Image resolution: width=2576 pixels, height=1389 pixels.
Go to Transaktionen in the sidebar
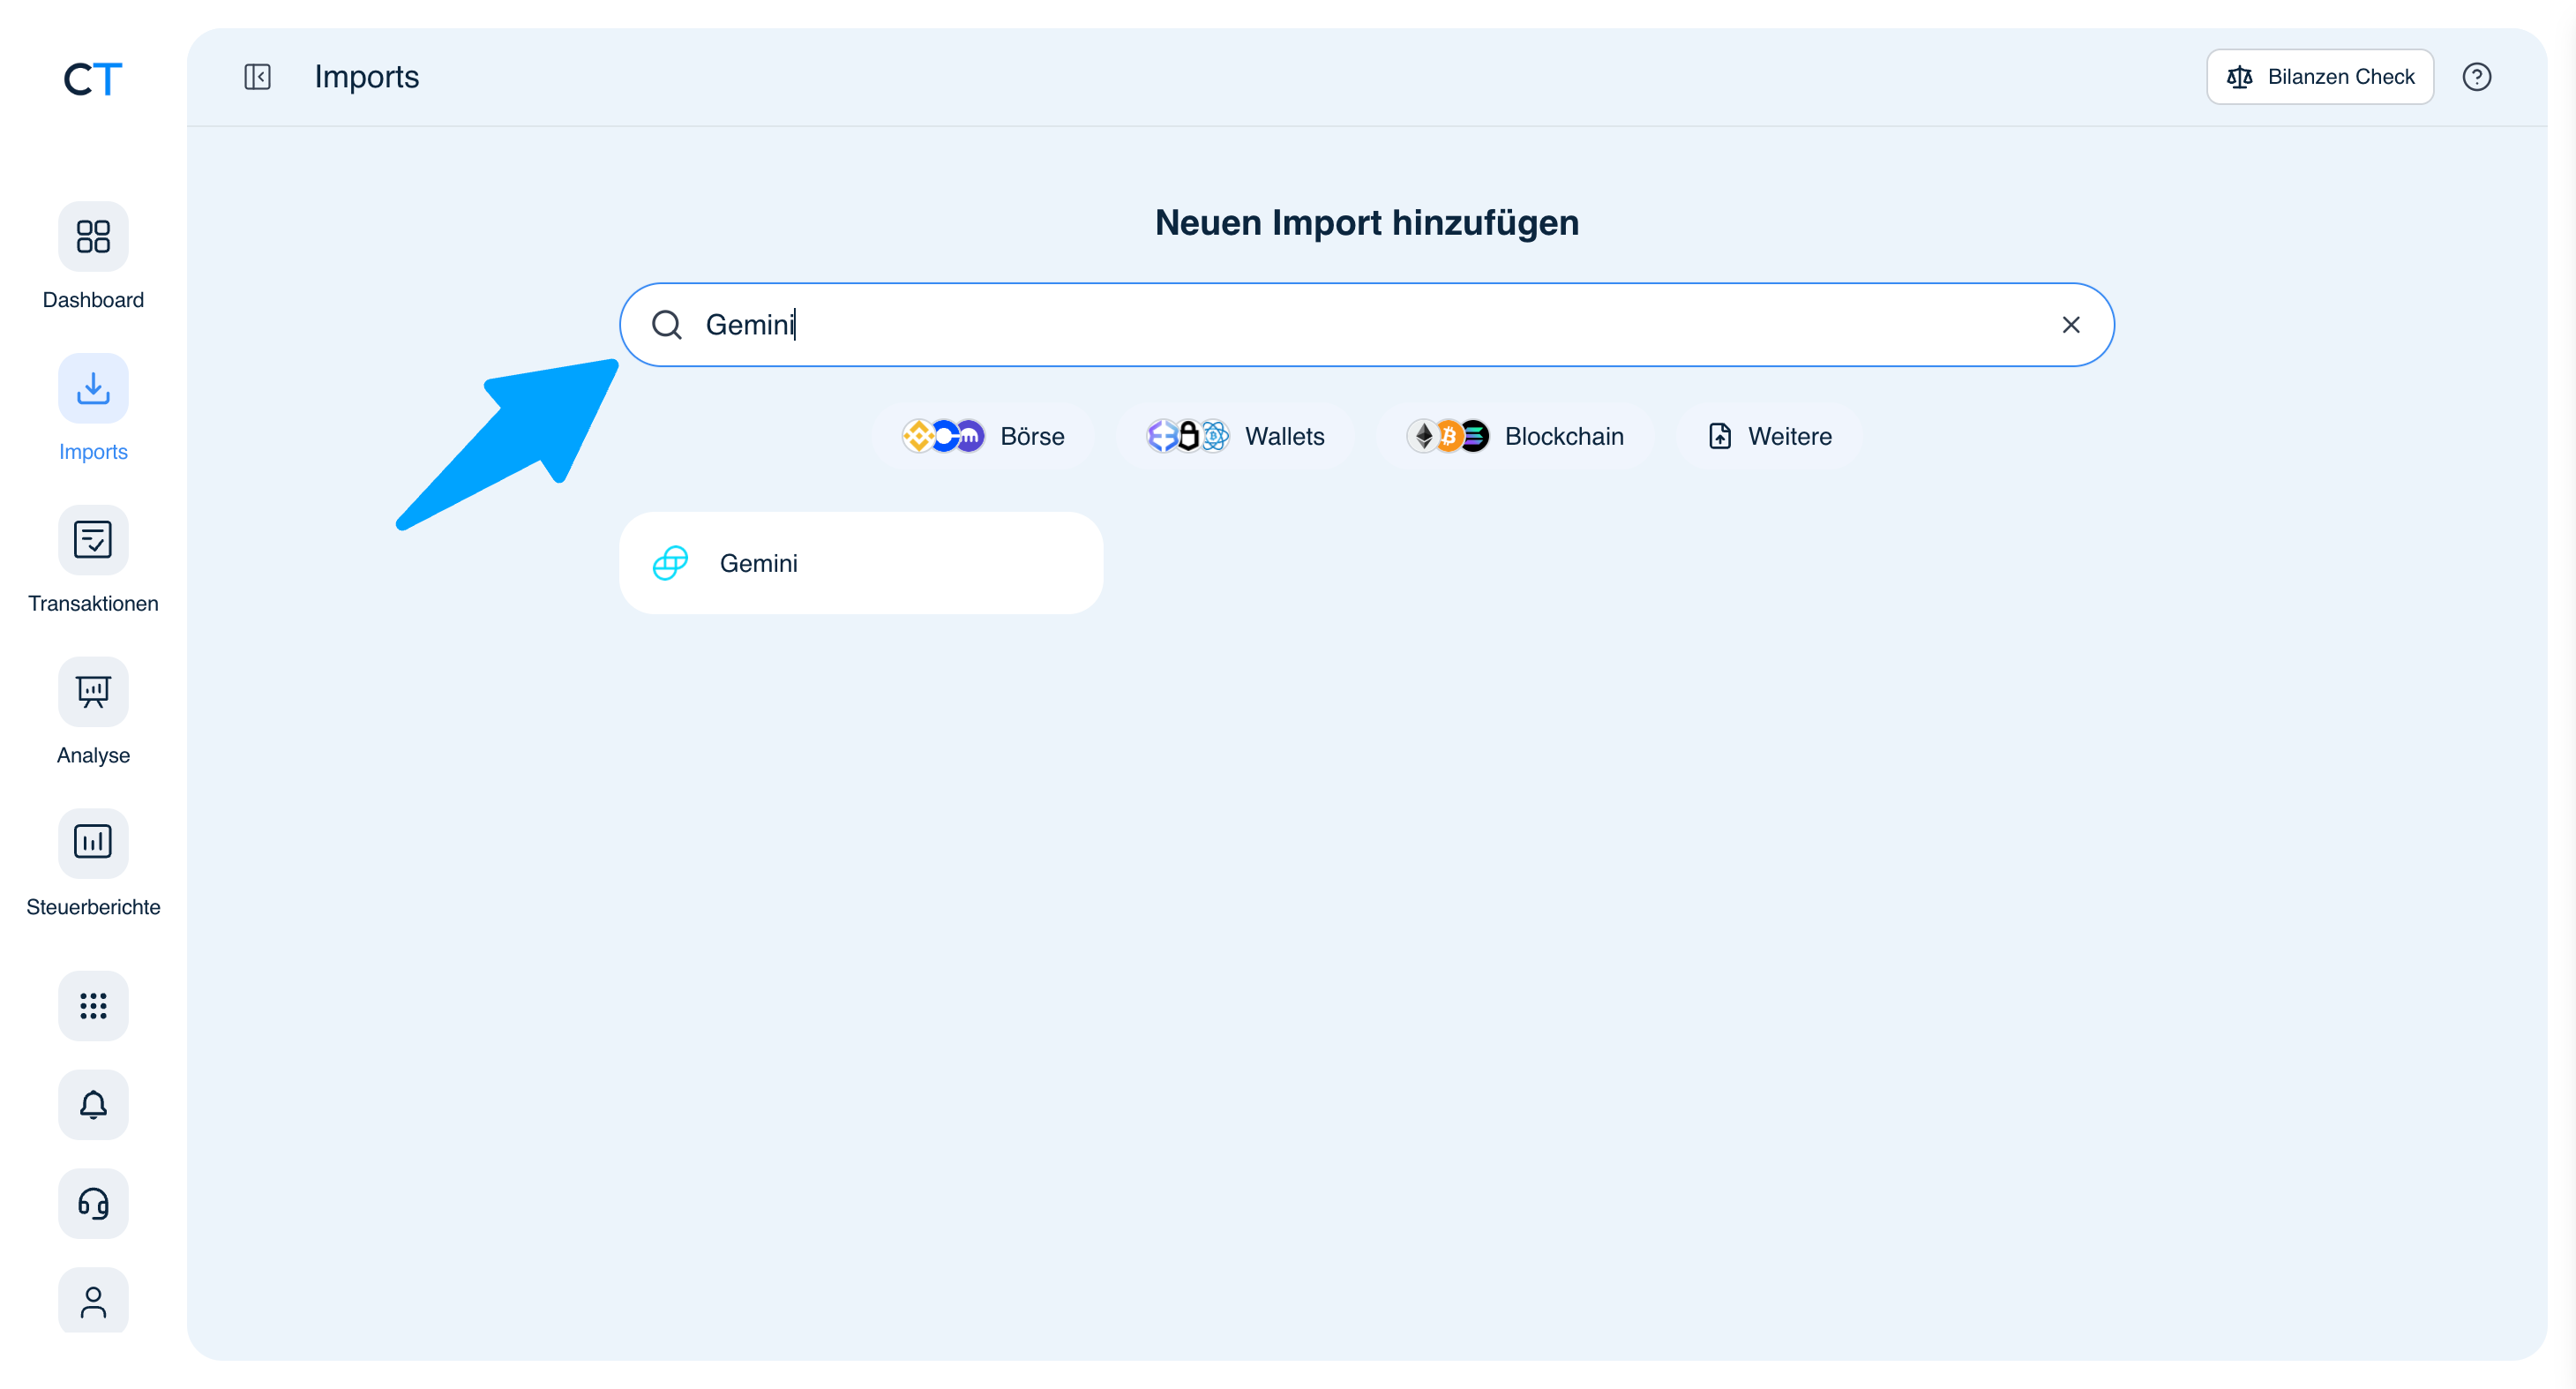coord(93,561)
